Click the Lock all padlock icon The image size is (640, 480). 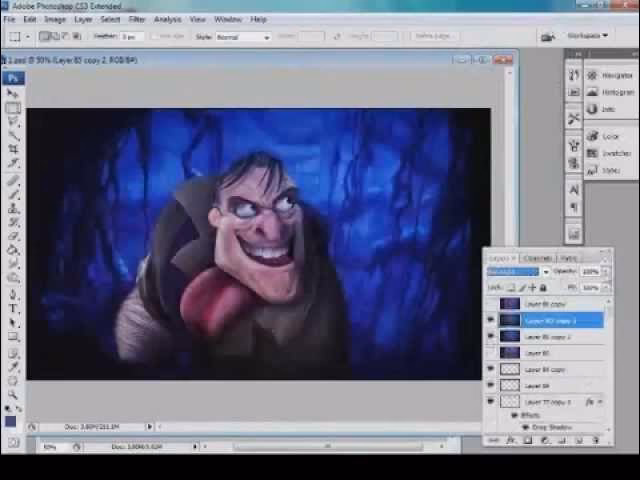543,288
